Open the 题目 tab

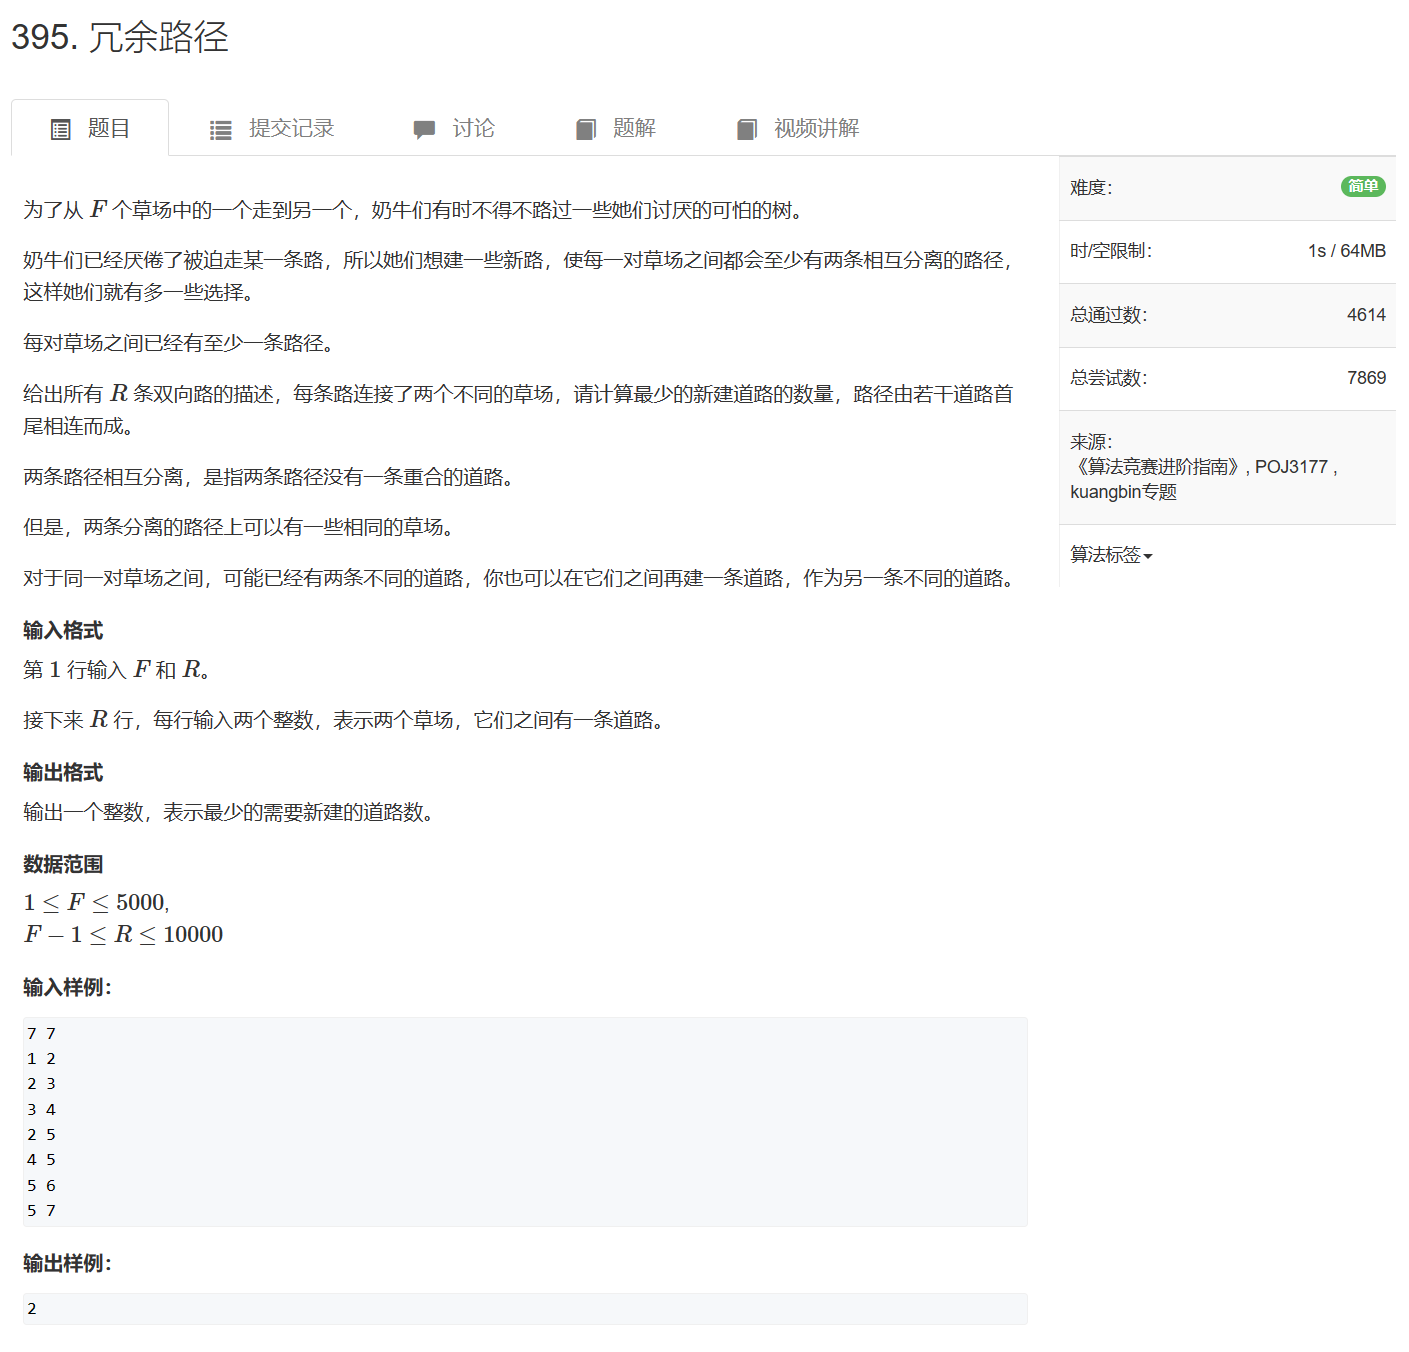point(90,128)
